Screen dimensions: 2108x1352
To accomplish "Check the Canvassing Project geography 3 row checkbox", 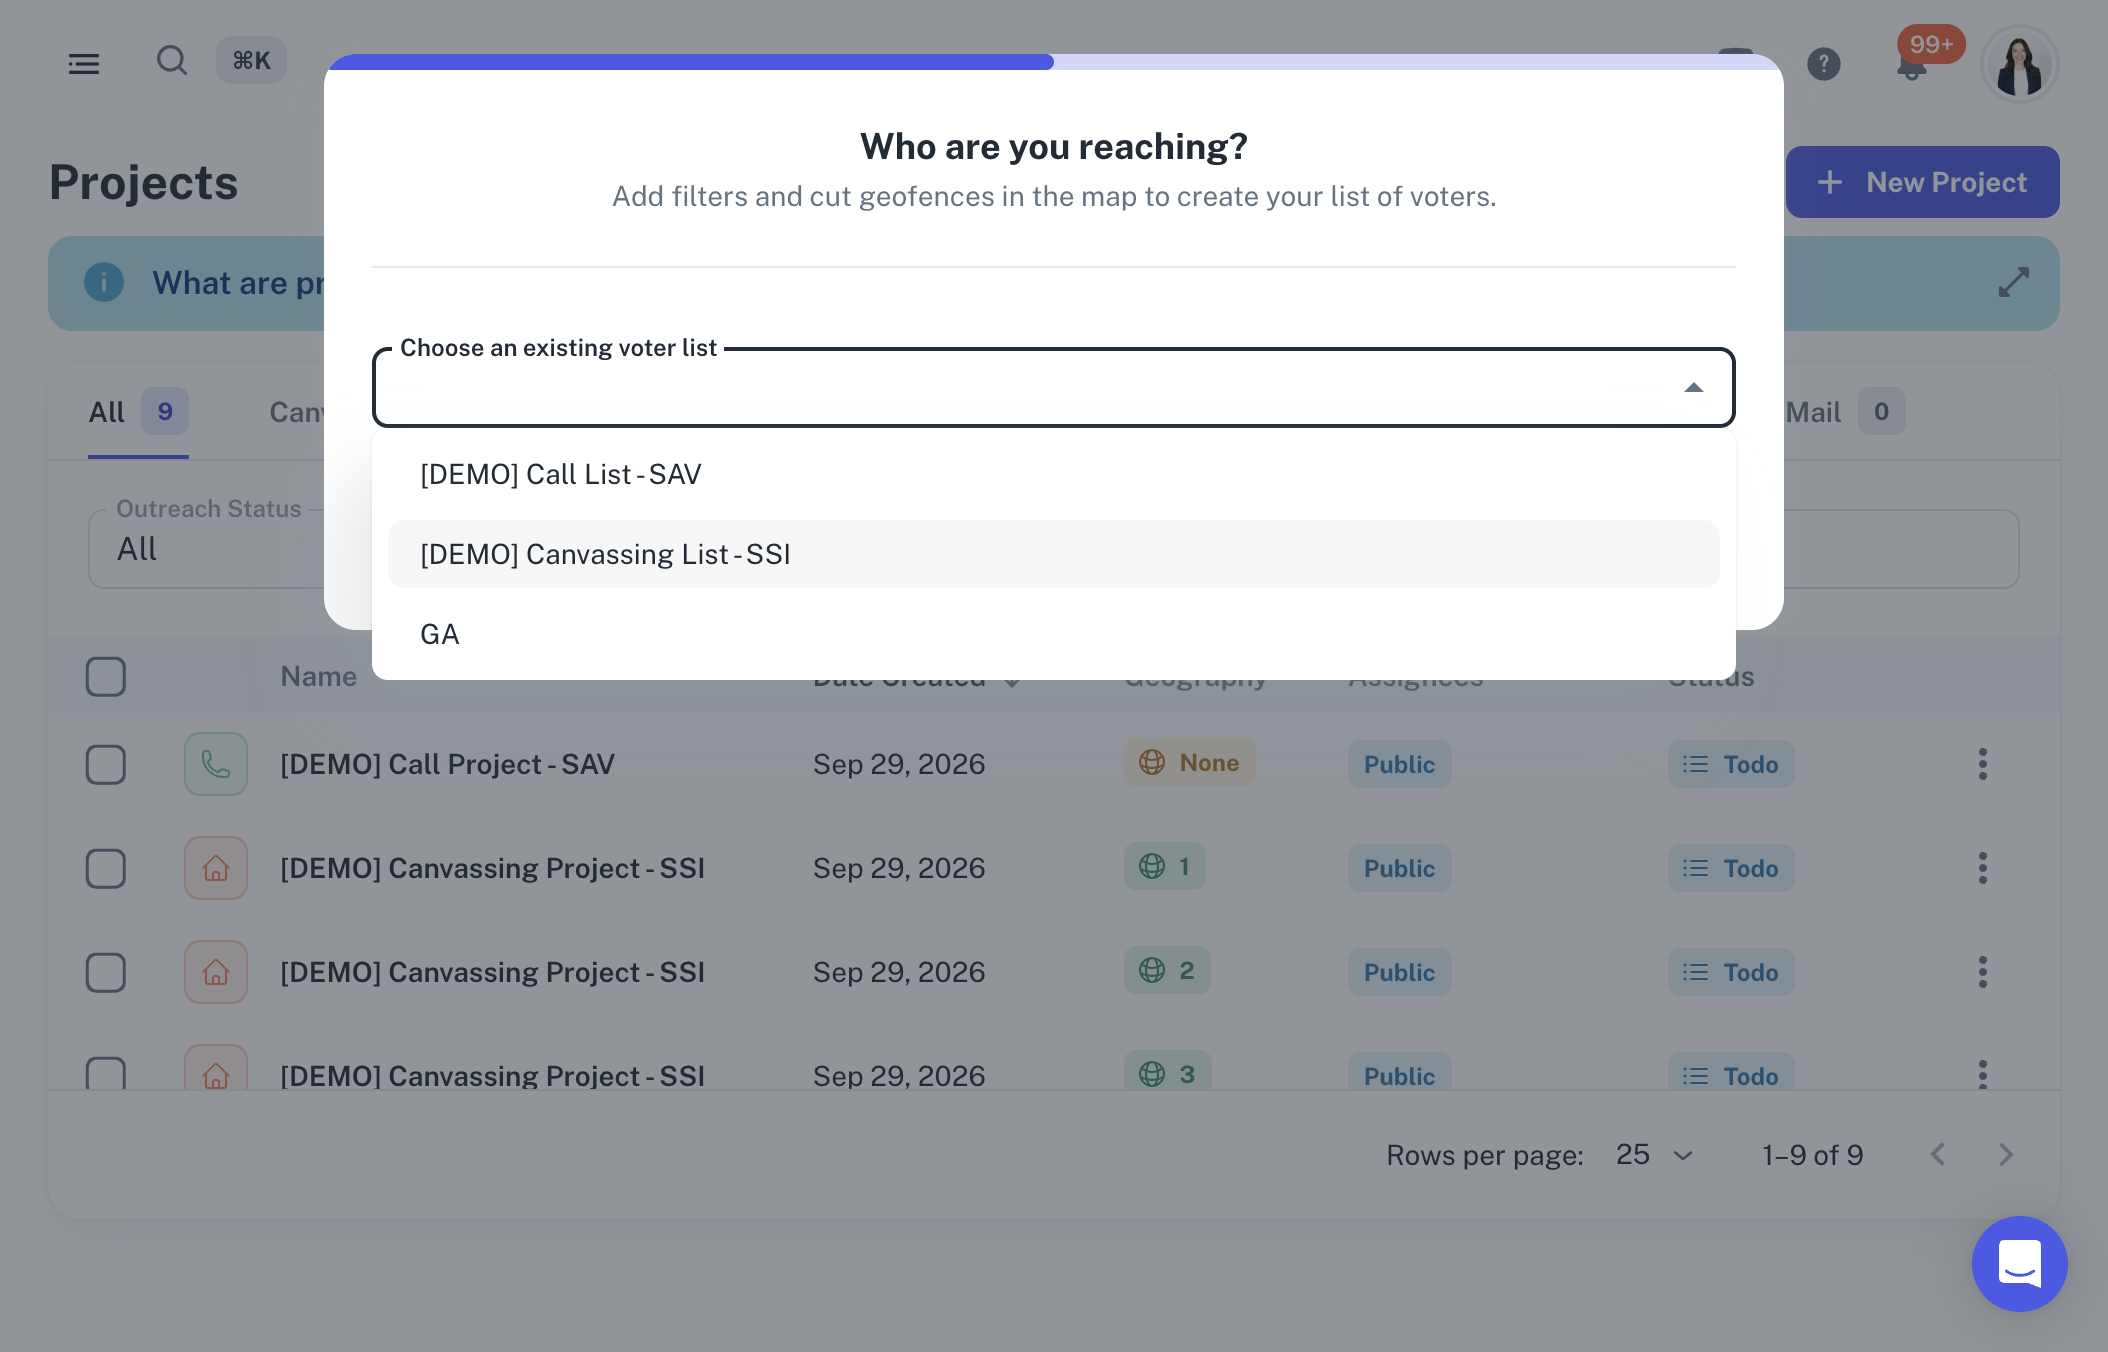I will tap(106, 1074).
